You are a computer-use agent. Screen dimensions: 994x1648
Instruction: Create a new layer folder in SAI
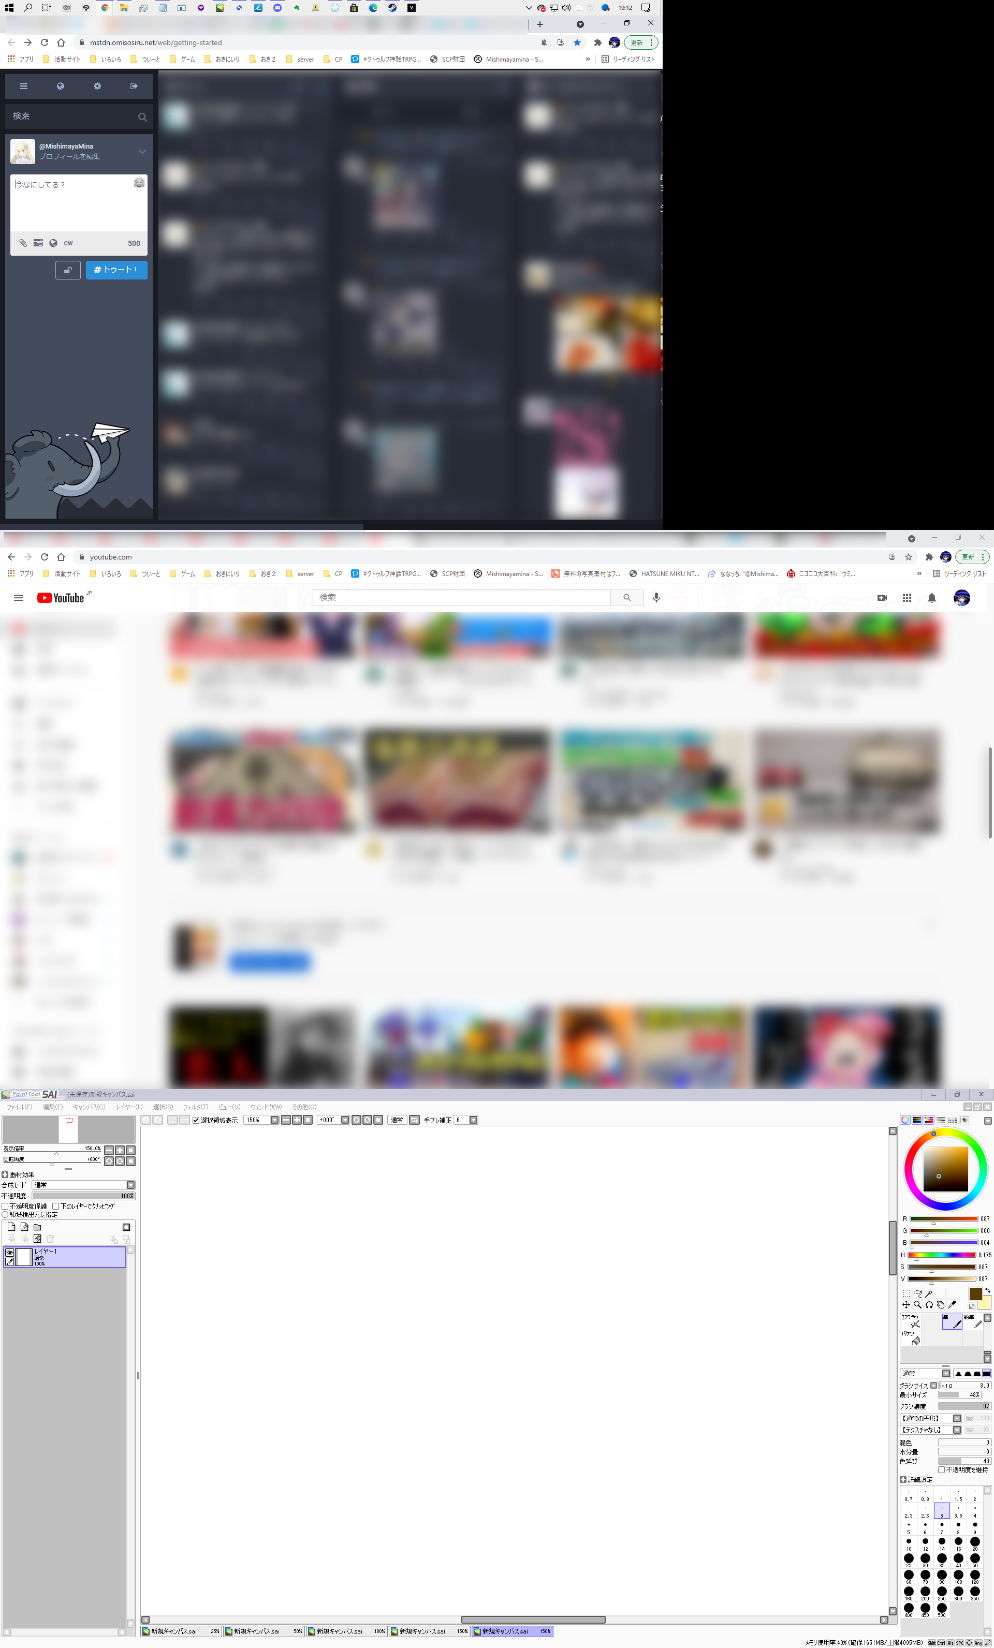[37, 1227]
